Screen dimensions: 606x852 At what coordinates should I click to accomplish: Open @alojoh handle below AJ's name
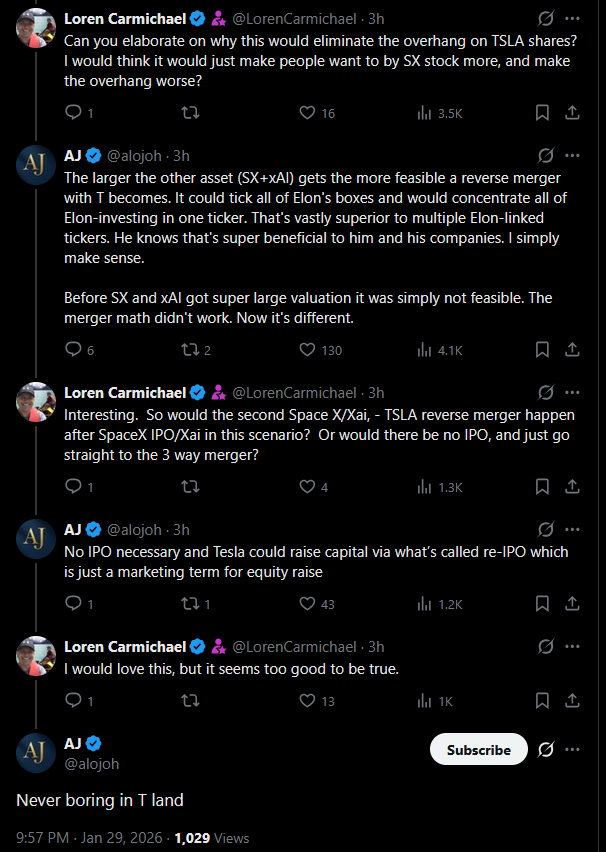point(91,763)
